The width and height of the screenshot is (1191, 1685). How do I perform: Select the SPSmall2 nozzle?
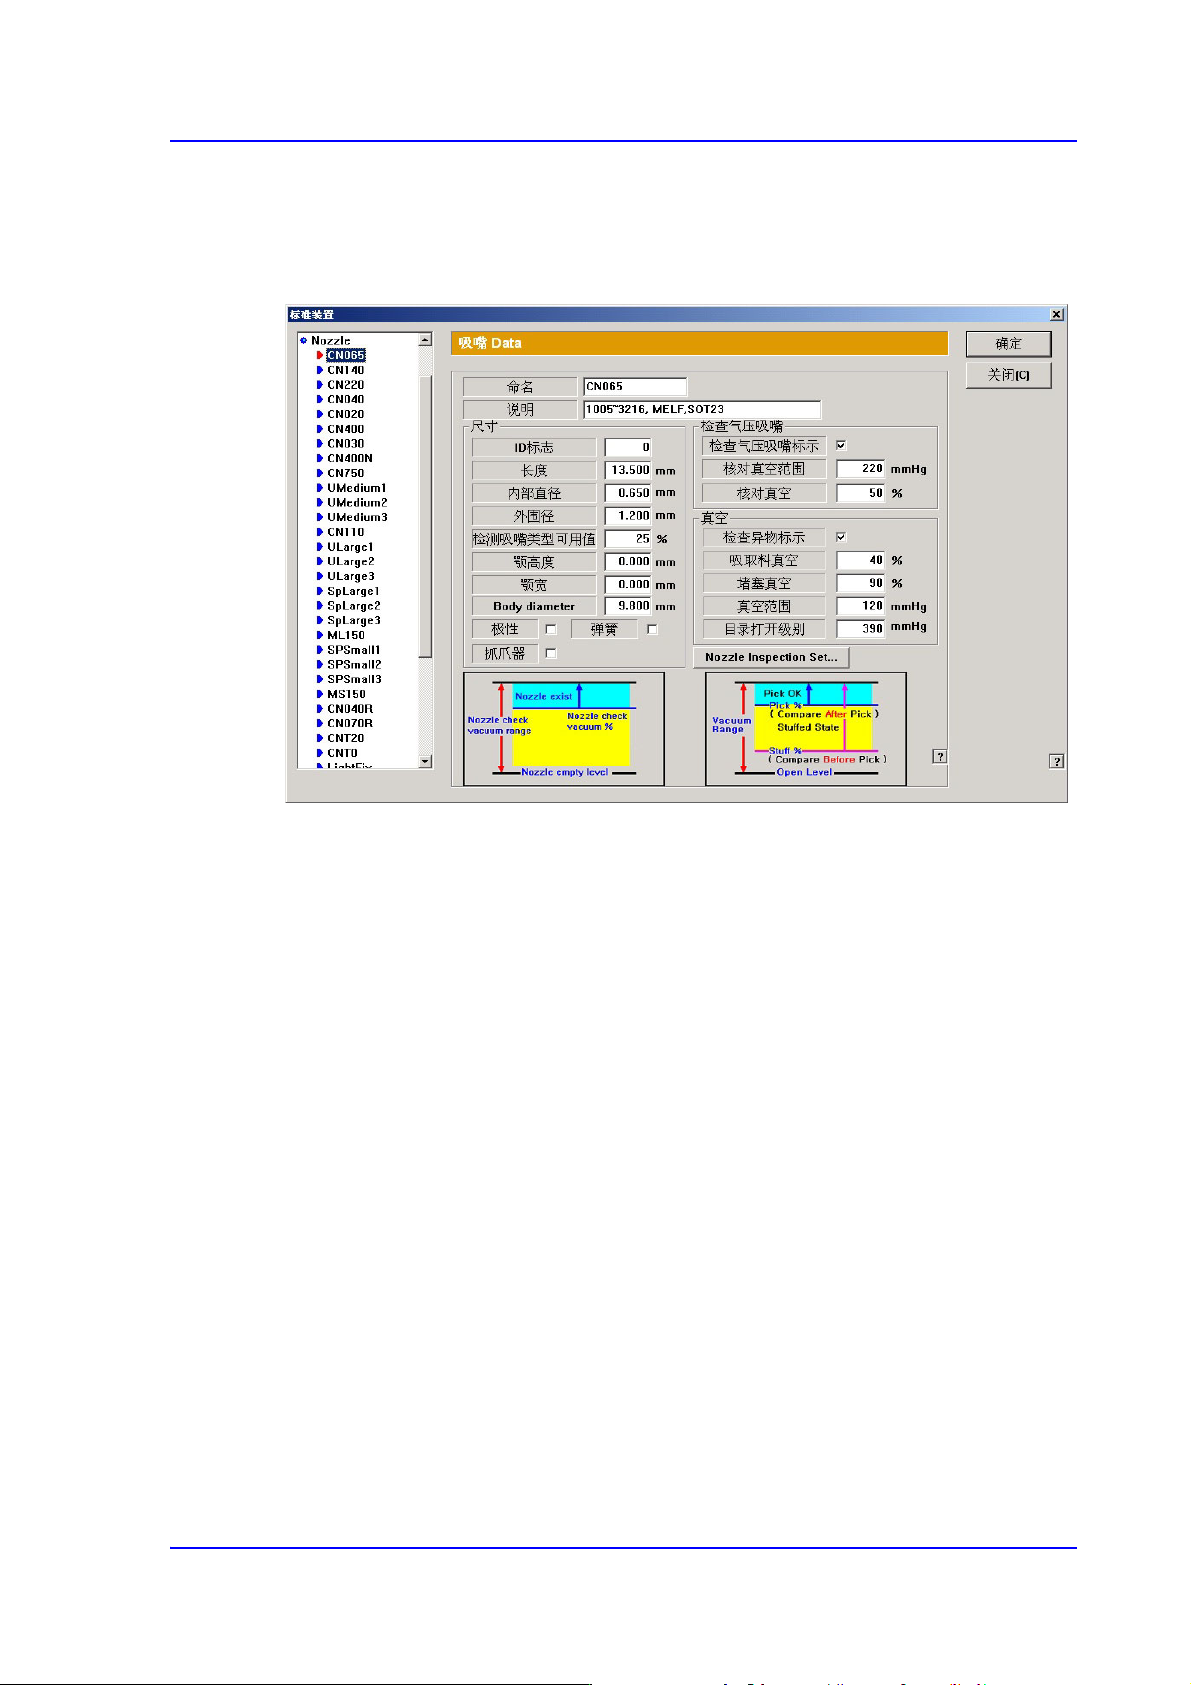354,664
